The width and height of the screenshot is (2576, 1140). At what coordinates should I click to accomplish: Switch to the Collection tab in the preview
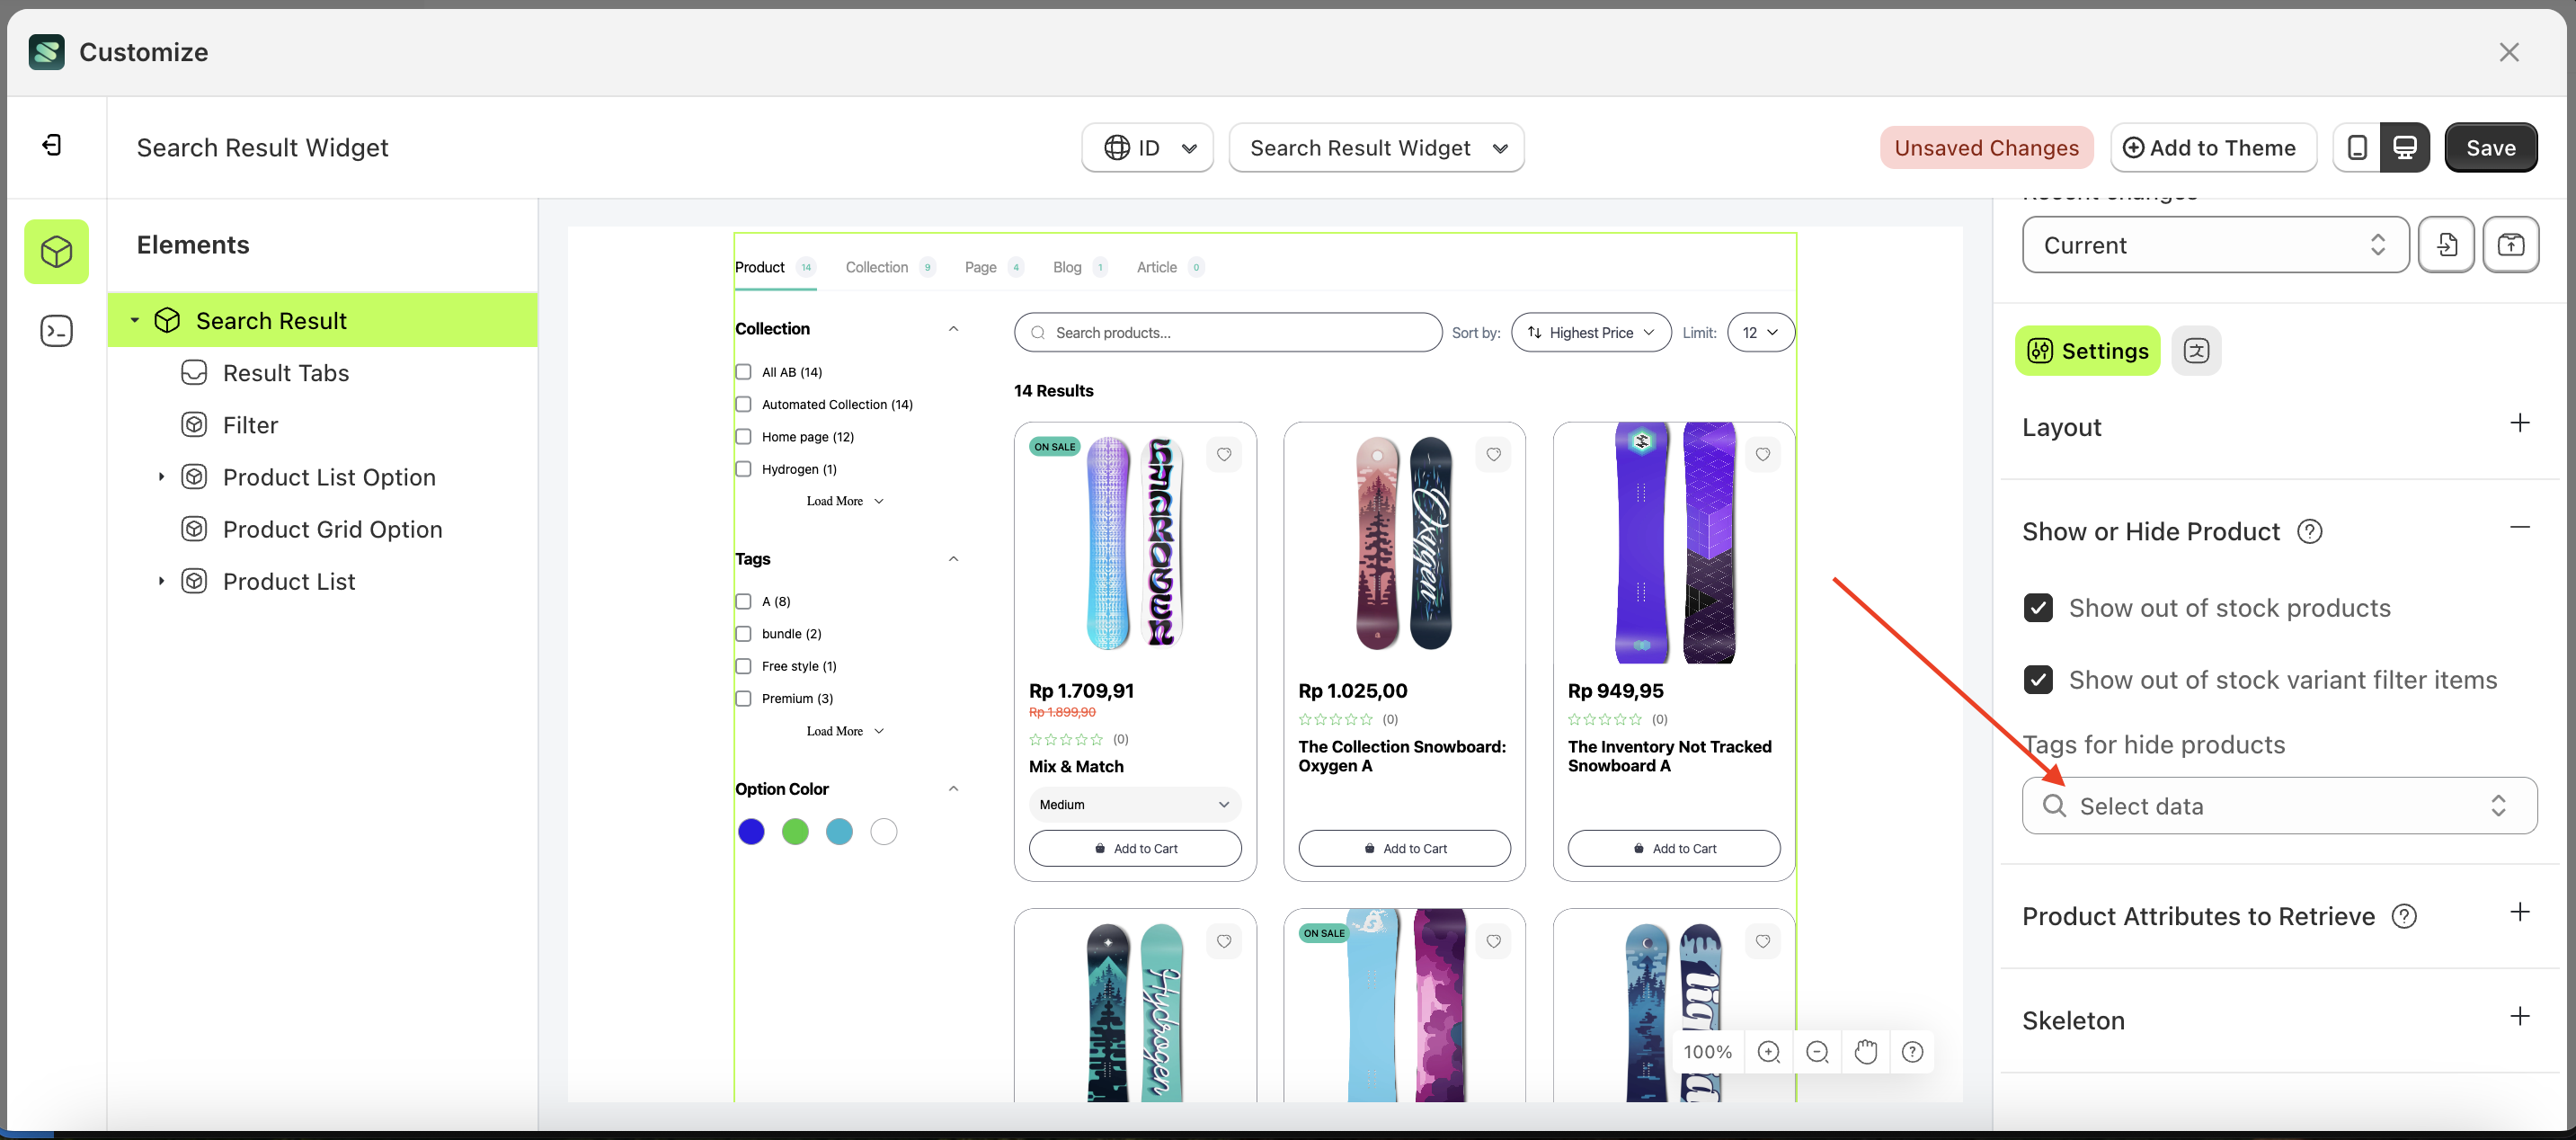[877, 267]
